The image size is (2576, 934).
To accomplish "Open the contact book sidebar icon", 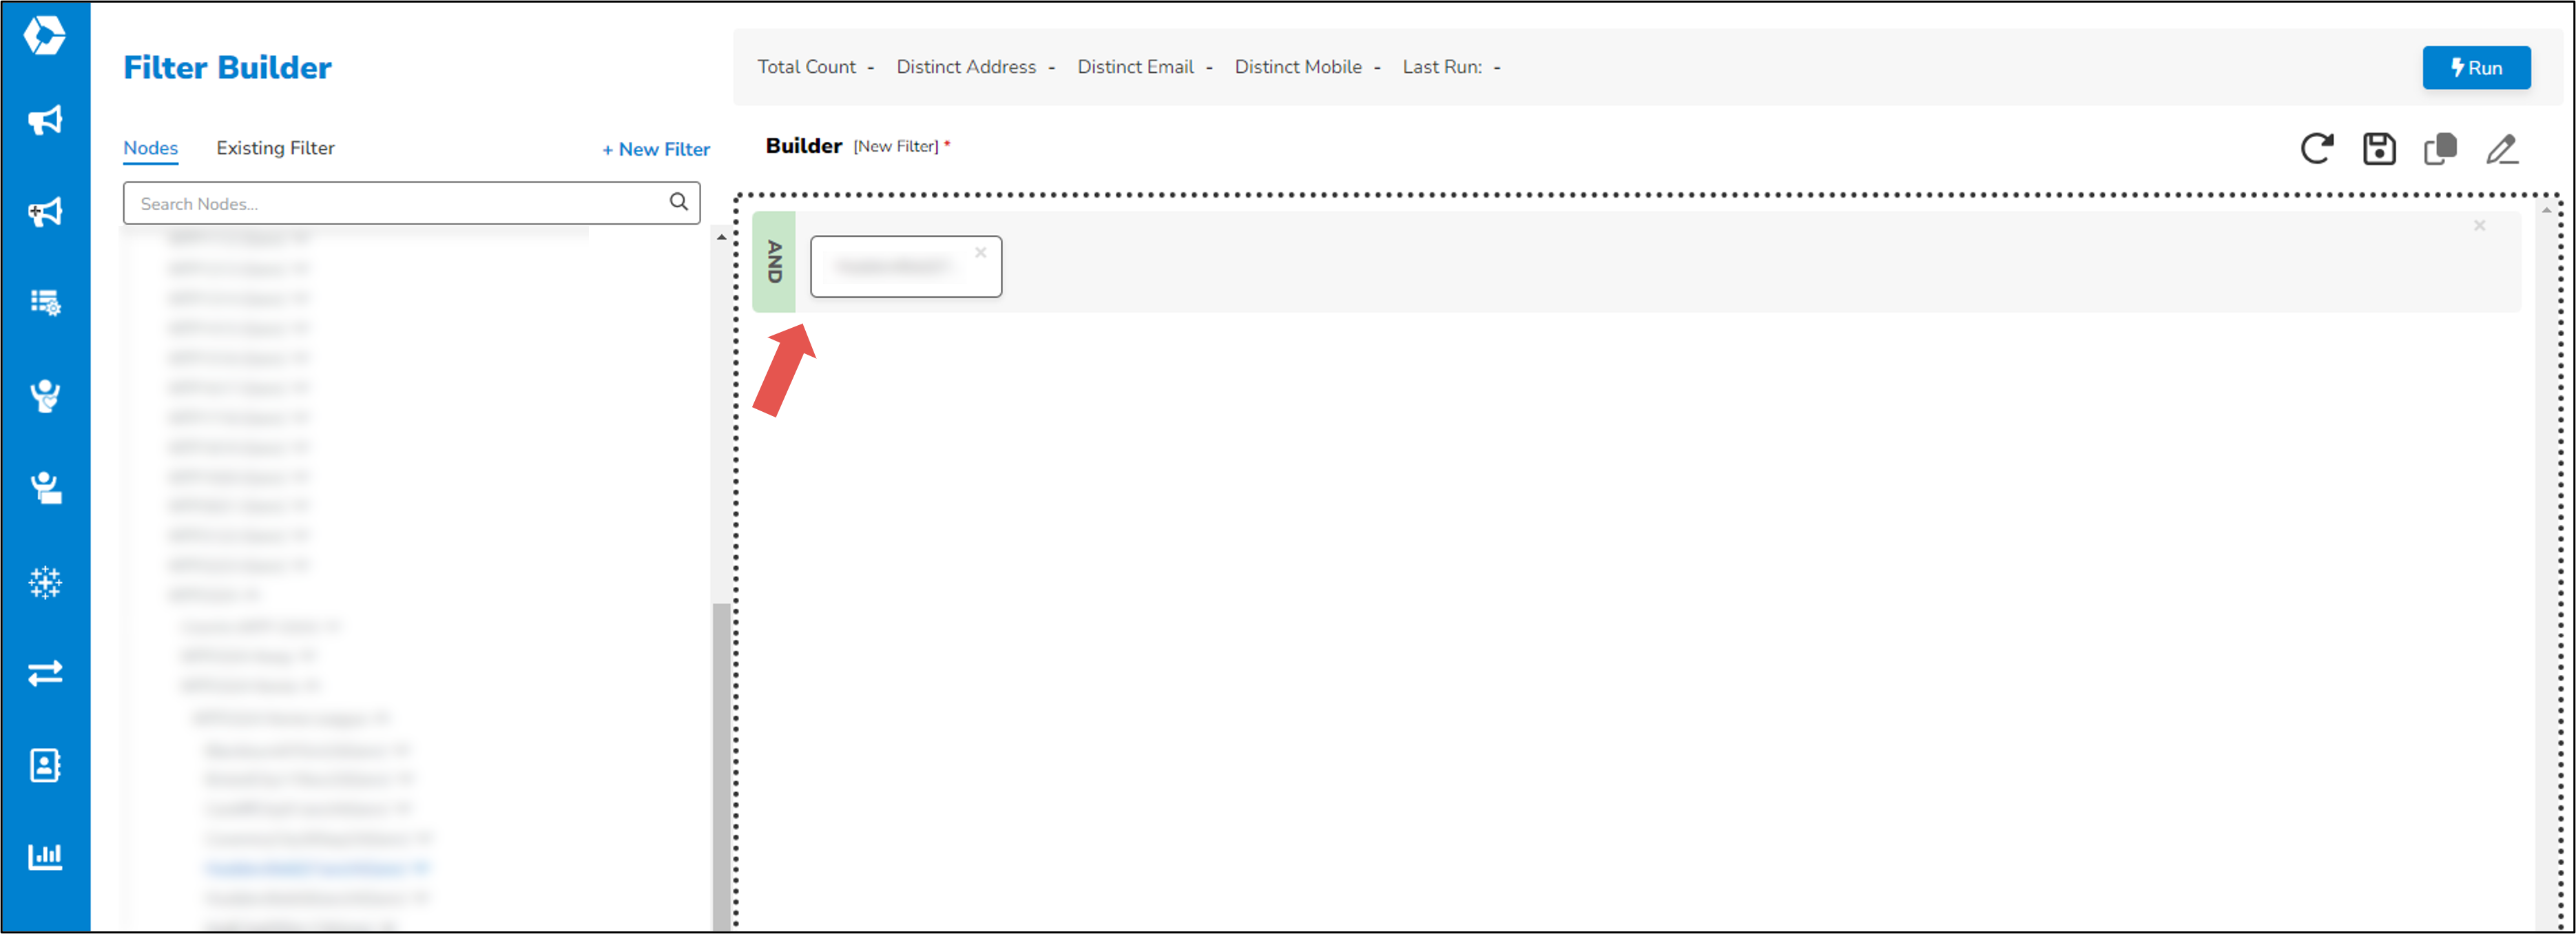I will click(45, 765).
